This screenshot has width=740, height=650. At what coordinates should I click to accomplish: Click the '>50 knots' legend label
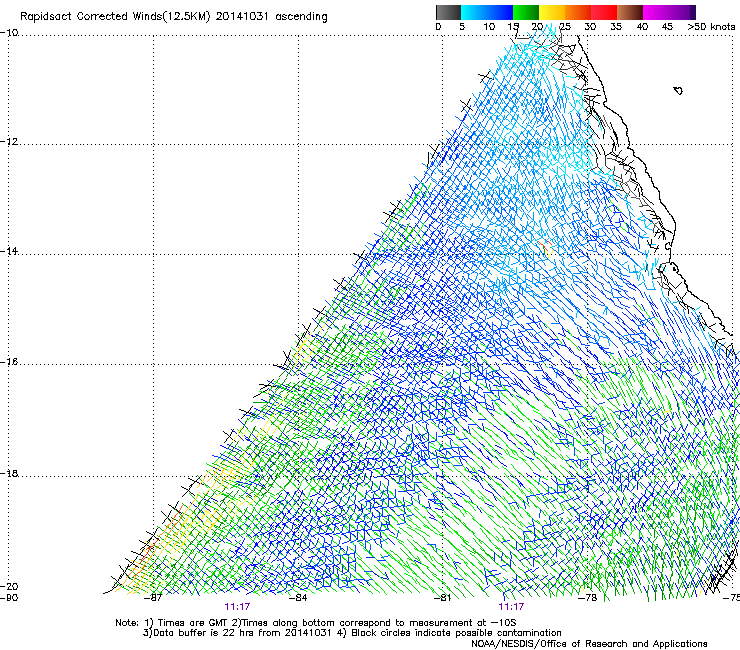click(x=711, y=27)
